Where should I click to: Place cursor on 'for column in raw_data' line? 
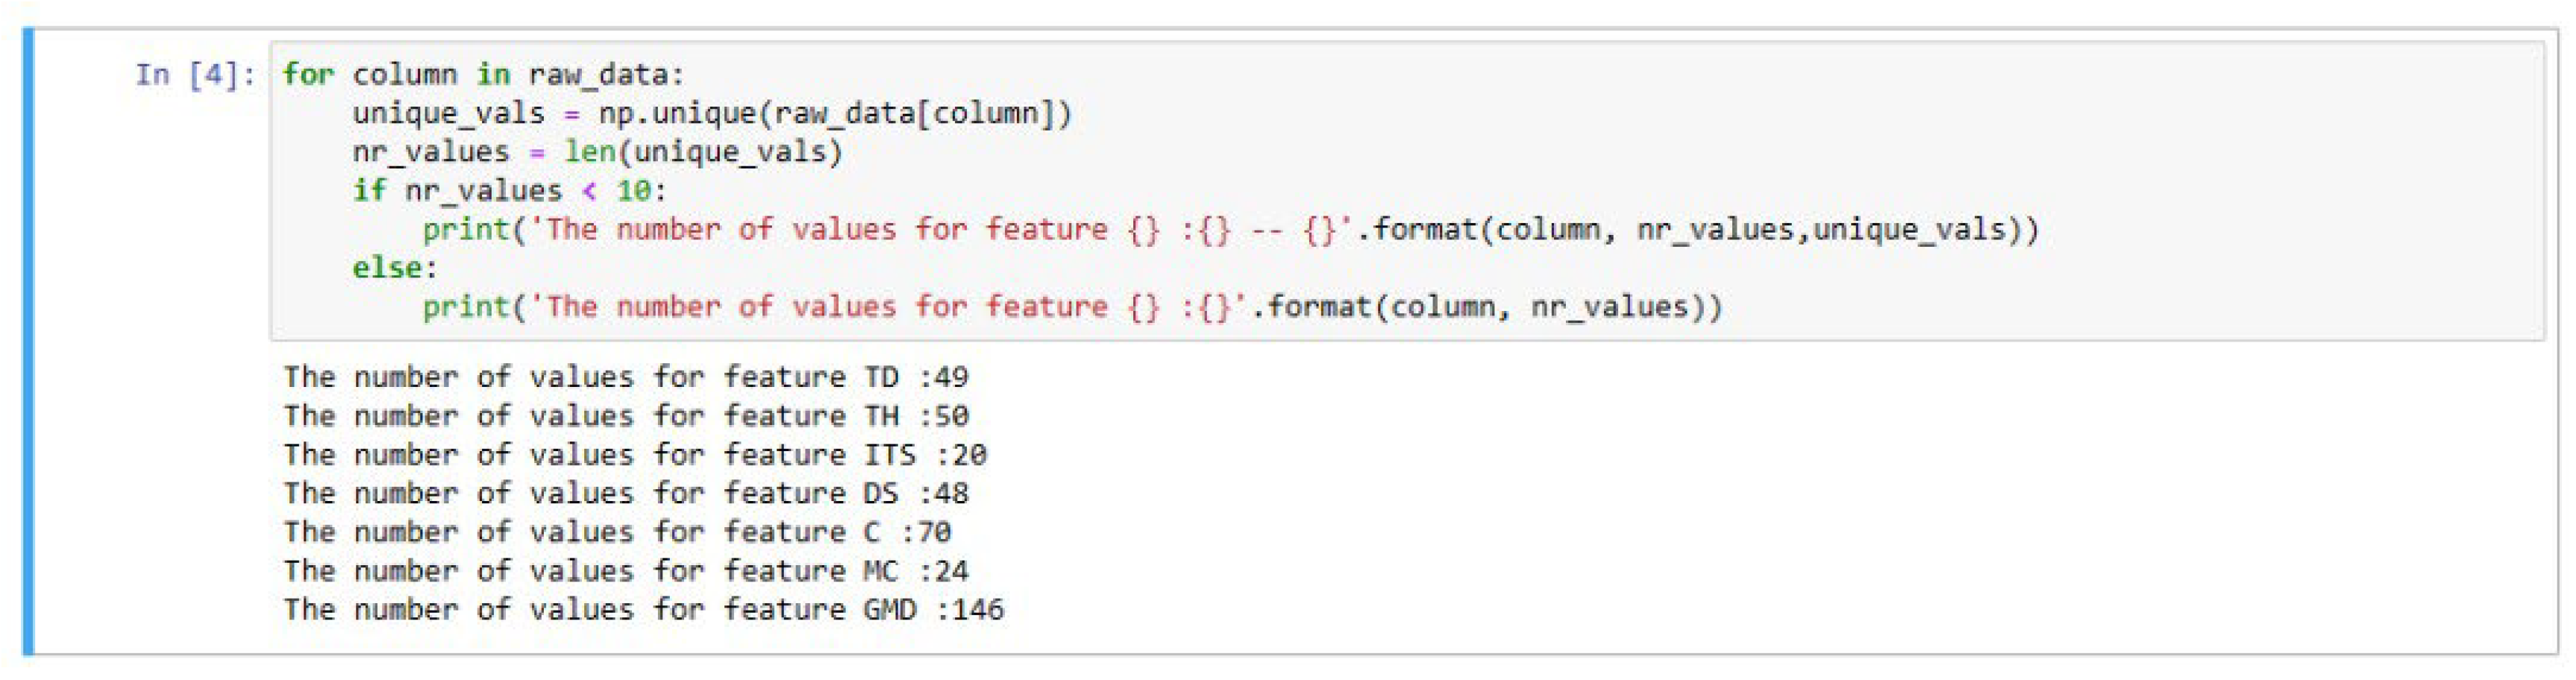(x=482, y=75)
